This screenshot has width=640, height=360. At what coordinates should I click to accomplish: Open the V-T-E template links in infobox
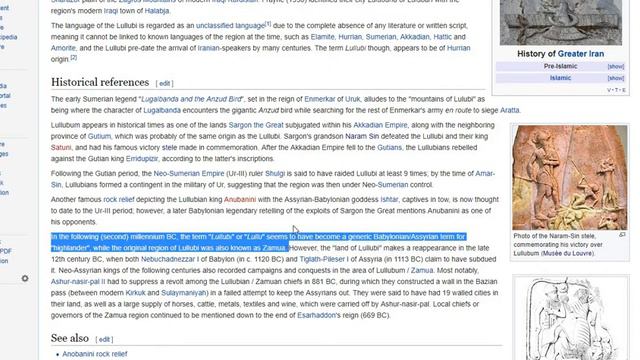pos(616,90)
